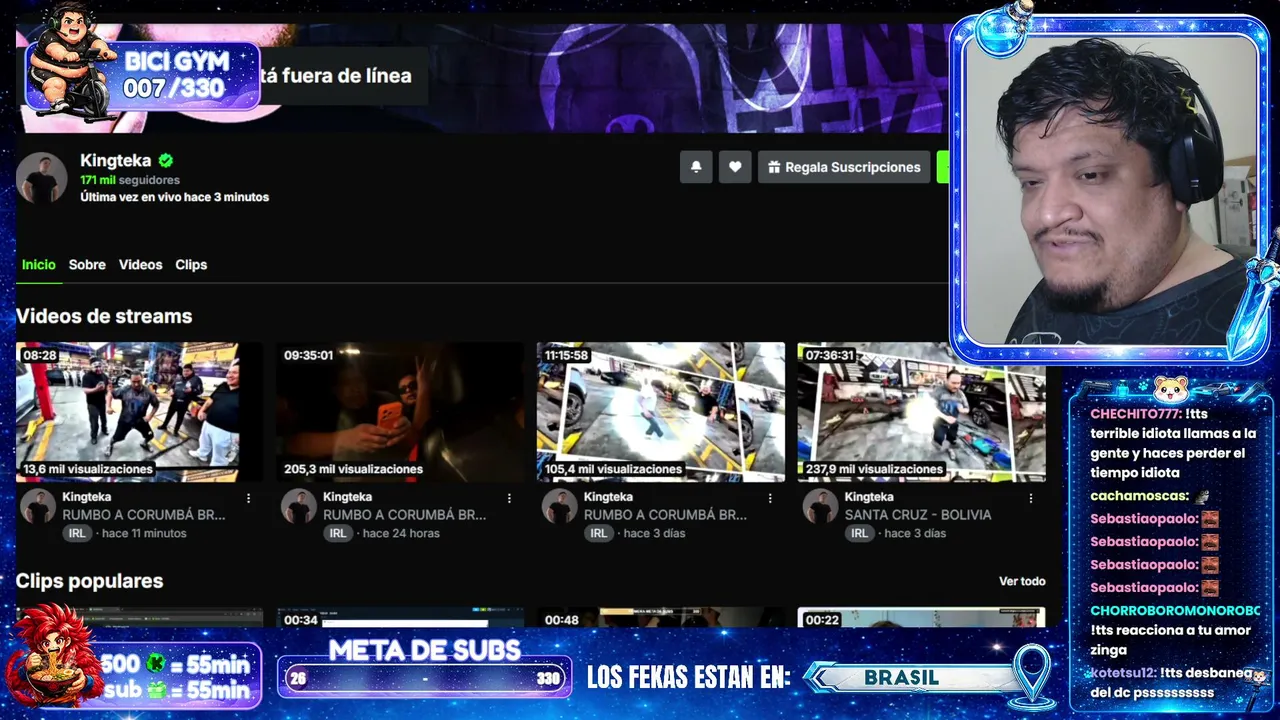This screenshot has height=720, width=1280.
Task: Click the Kingteka avatar under the 08:28 video
Action: (38, 507)
